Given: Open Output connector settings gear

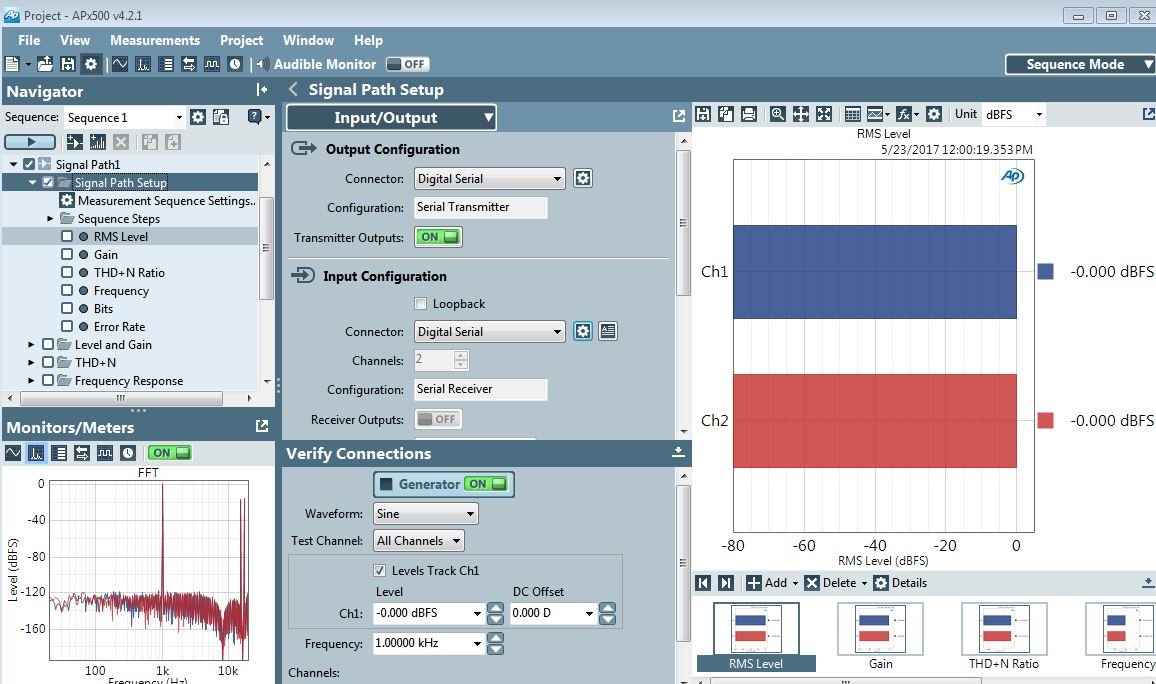Looking at the screenshot, I should [582, 178].
